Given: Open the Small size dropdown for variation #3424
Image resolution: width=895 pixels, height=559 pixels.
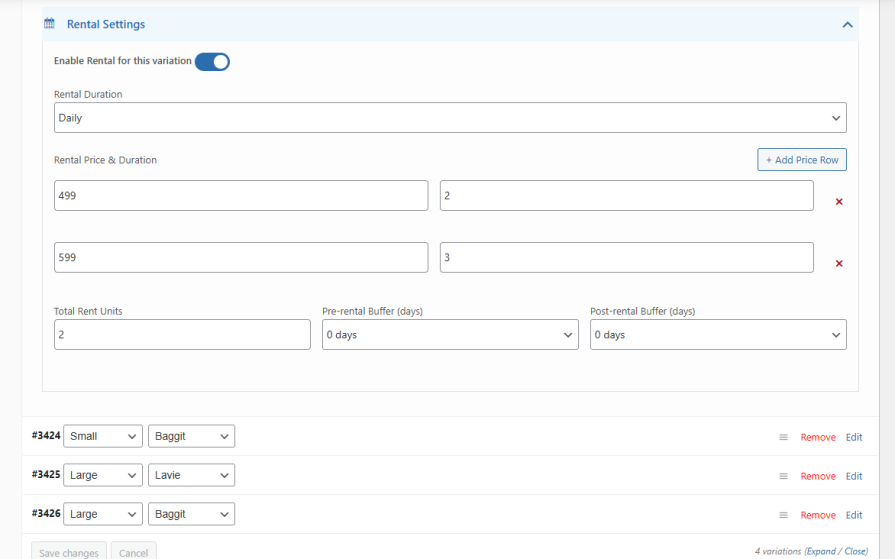Looking at the screenshot, I should pos(103,436).
